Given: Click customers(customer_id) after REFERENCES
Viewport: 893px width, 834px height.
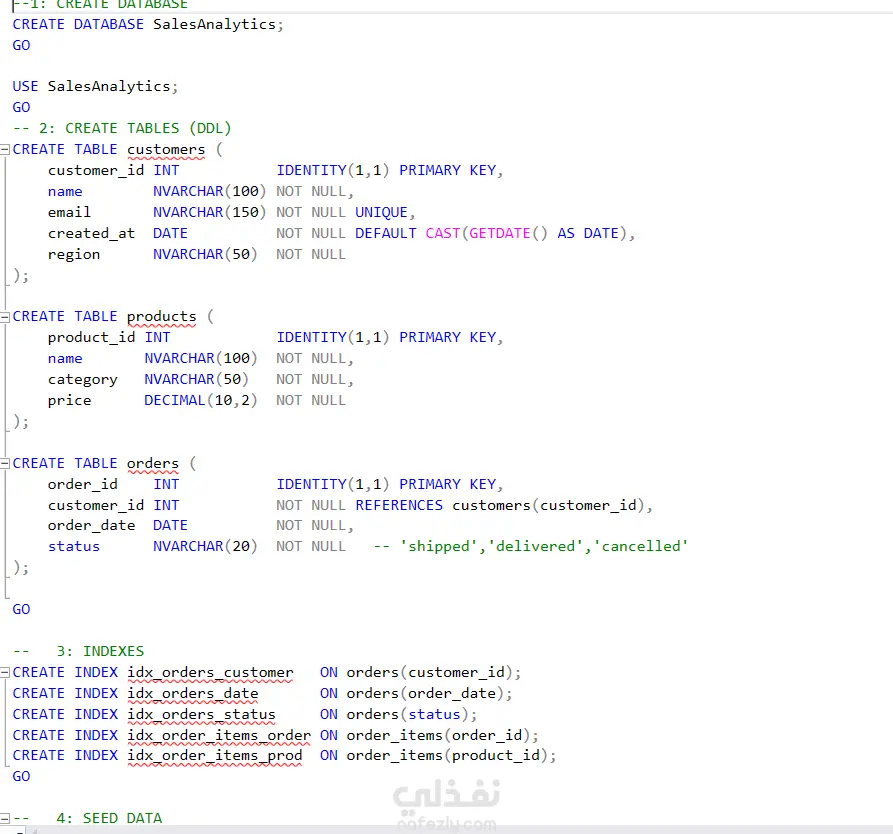Looking at the screenshot, I should tap(548, 505).
